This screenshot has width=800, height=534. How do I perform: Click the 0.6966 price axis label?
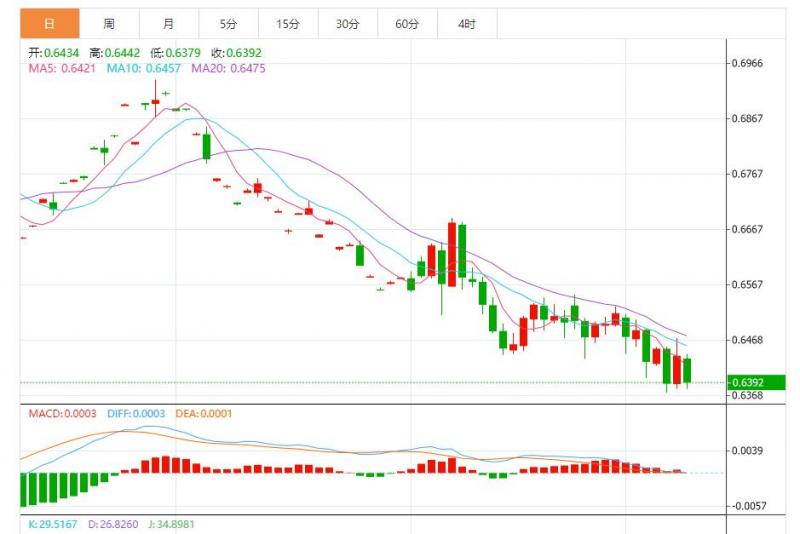point(747,63)
